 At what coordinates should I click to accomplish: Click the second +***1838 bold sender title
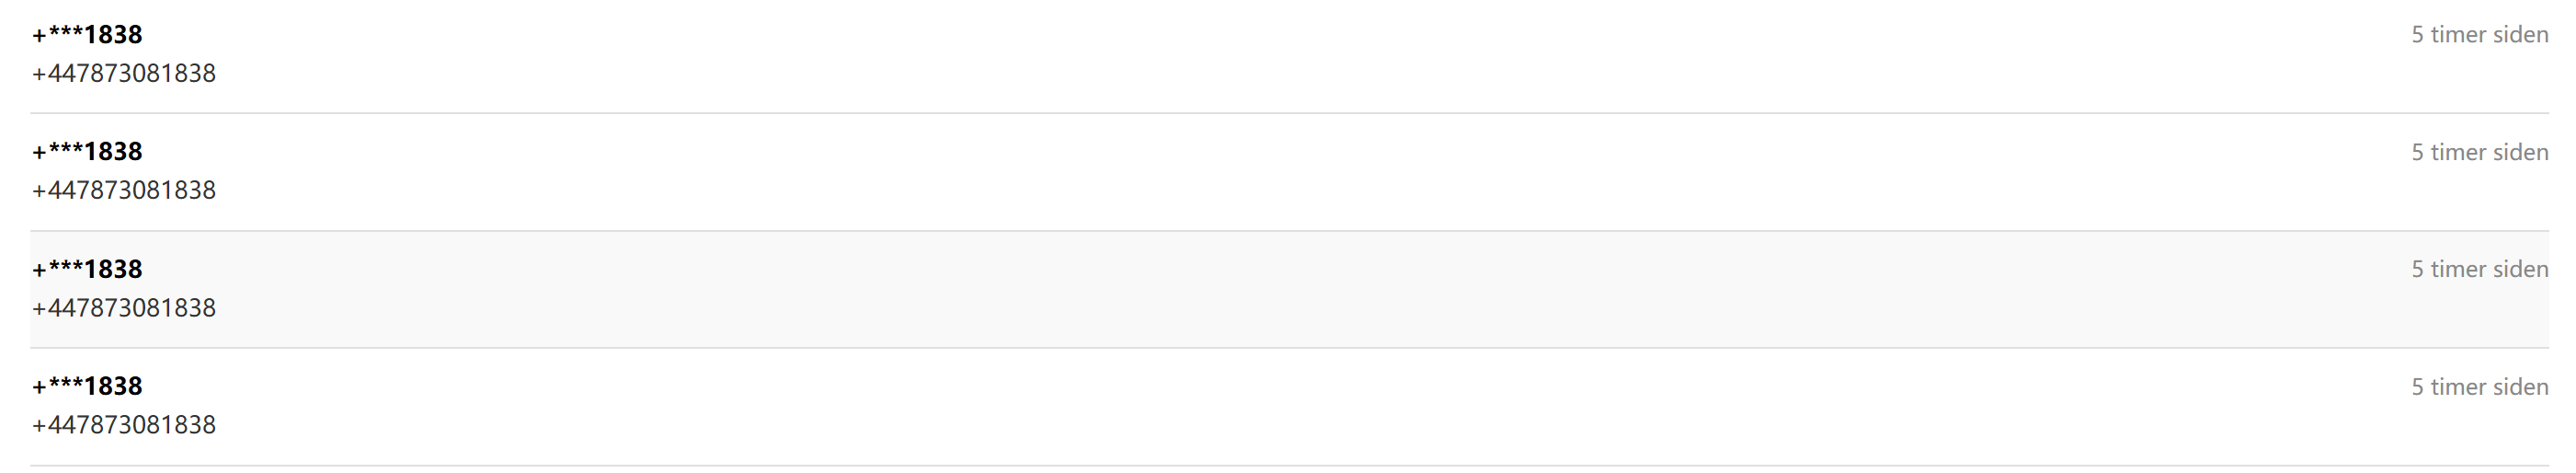pos(88,152)
